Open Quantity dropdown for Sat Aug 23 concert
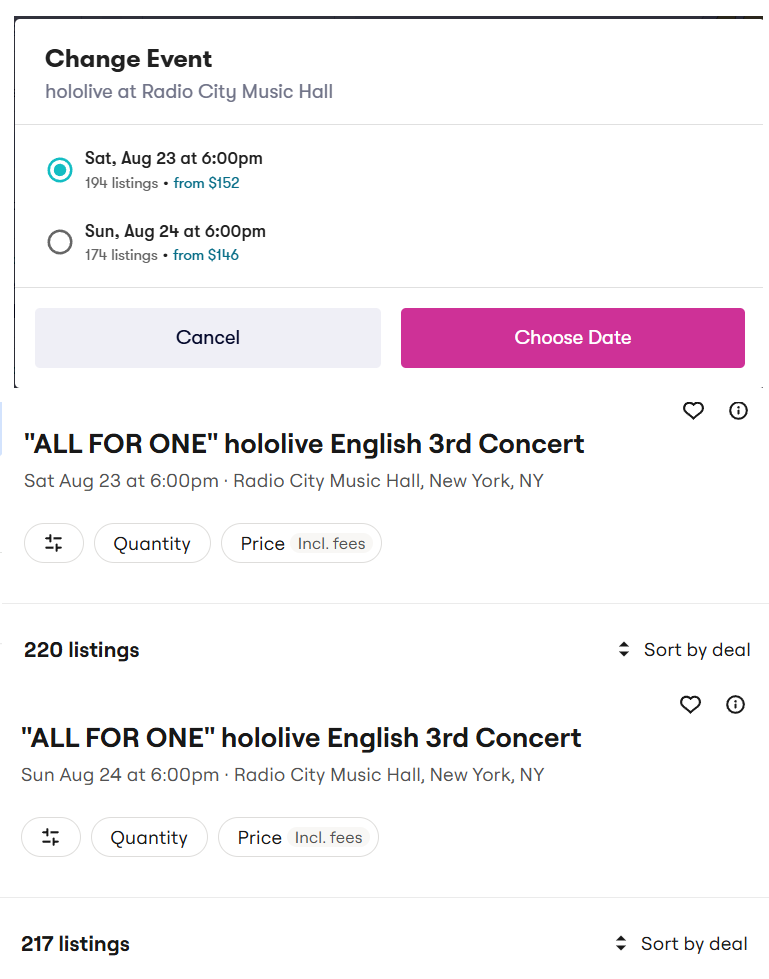 (x=152, y=543)
